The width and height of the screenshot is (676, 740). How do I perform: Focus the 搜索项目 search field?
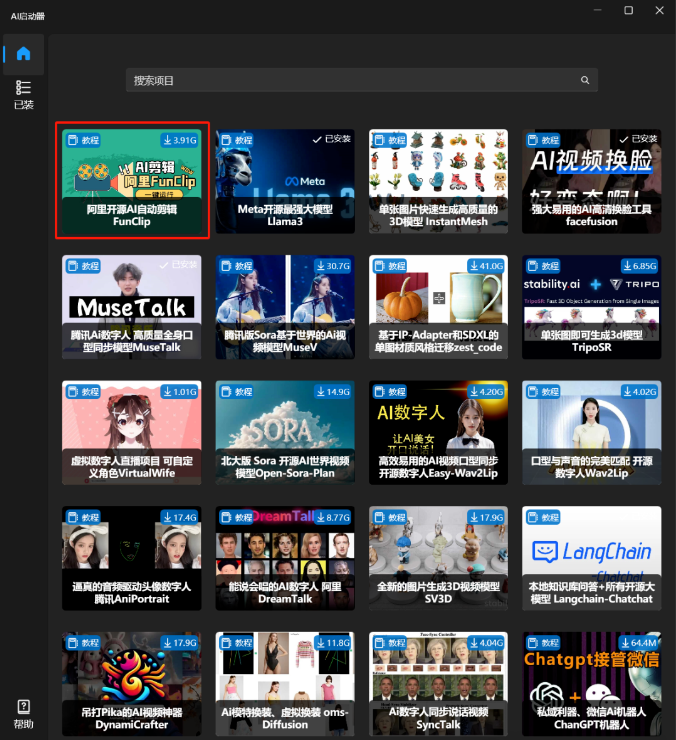(x=362, y=80)
